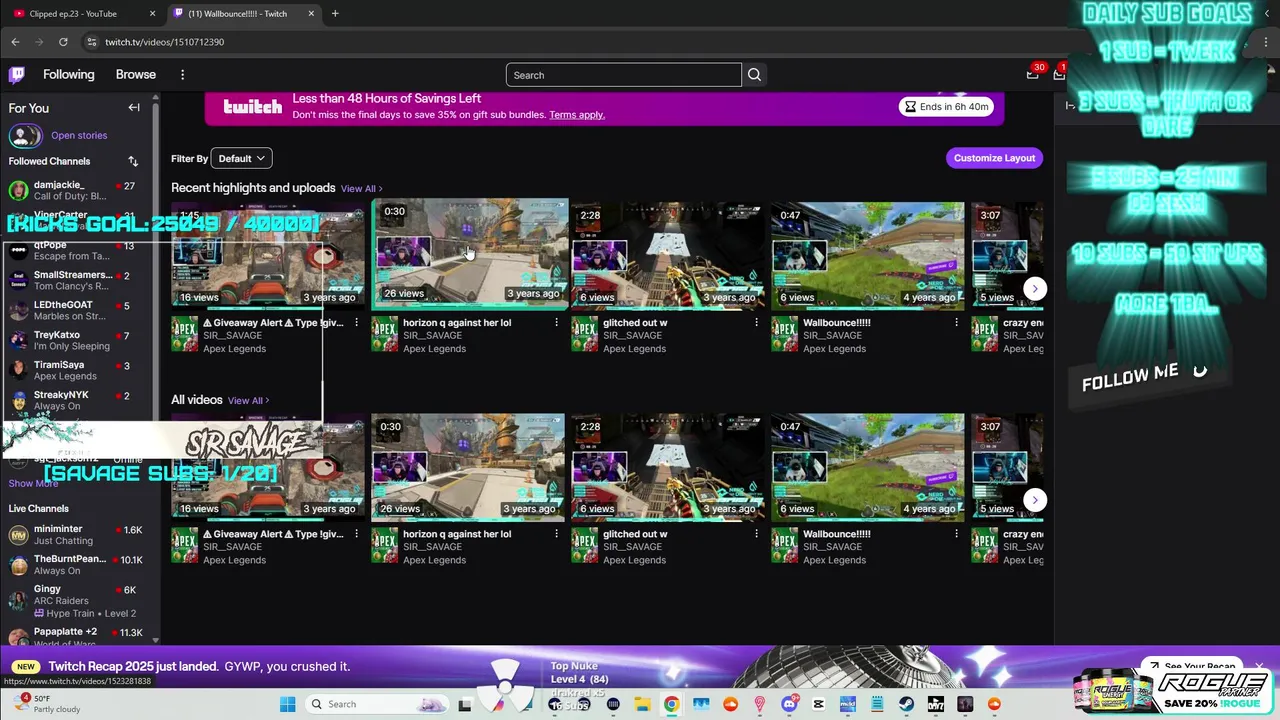Click Apex Legends box art beside glitched out w under All videos
Viewport: 1280px width, 720px height.
pos(584,546)
